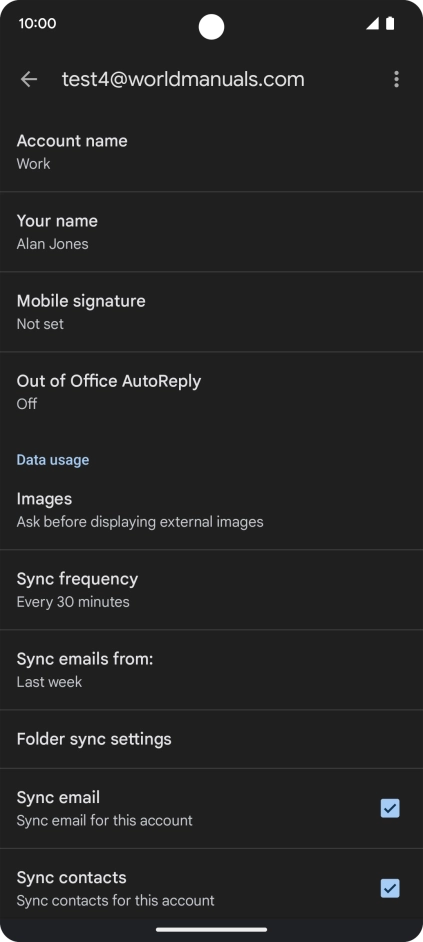Open the three-dot overflow menu
Screen dimensions: 423x942
pyautogui.click(x=396, y=79)
